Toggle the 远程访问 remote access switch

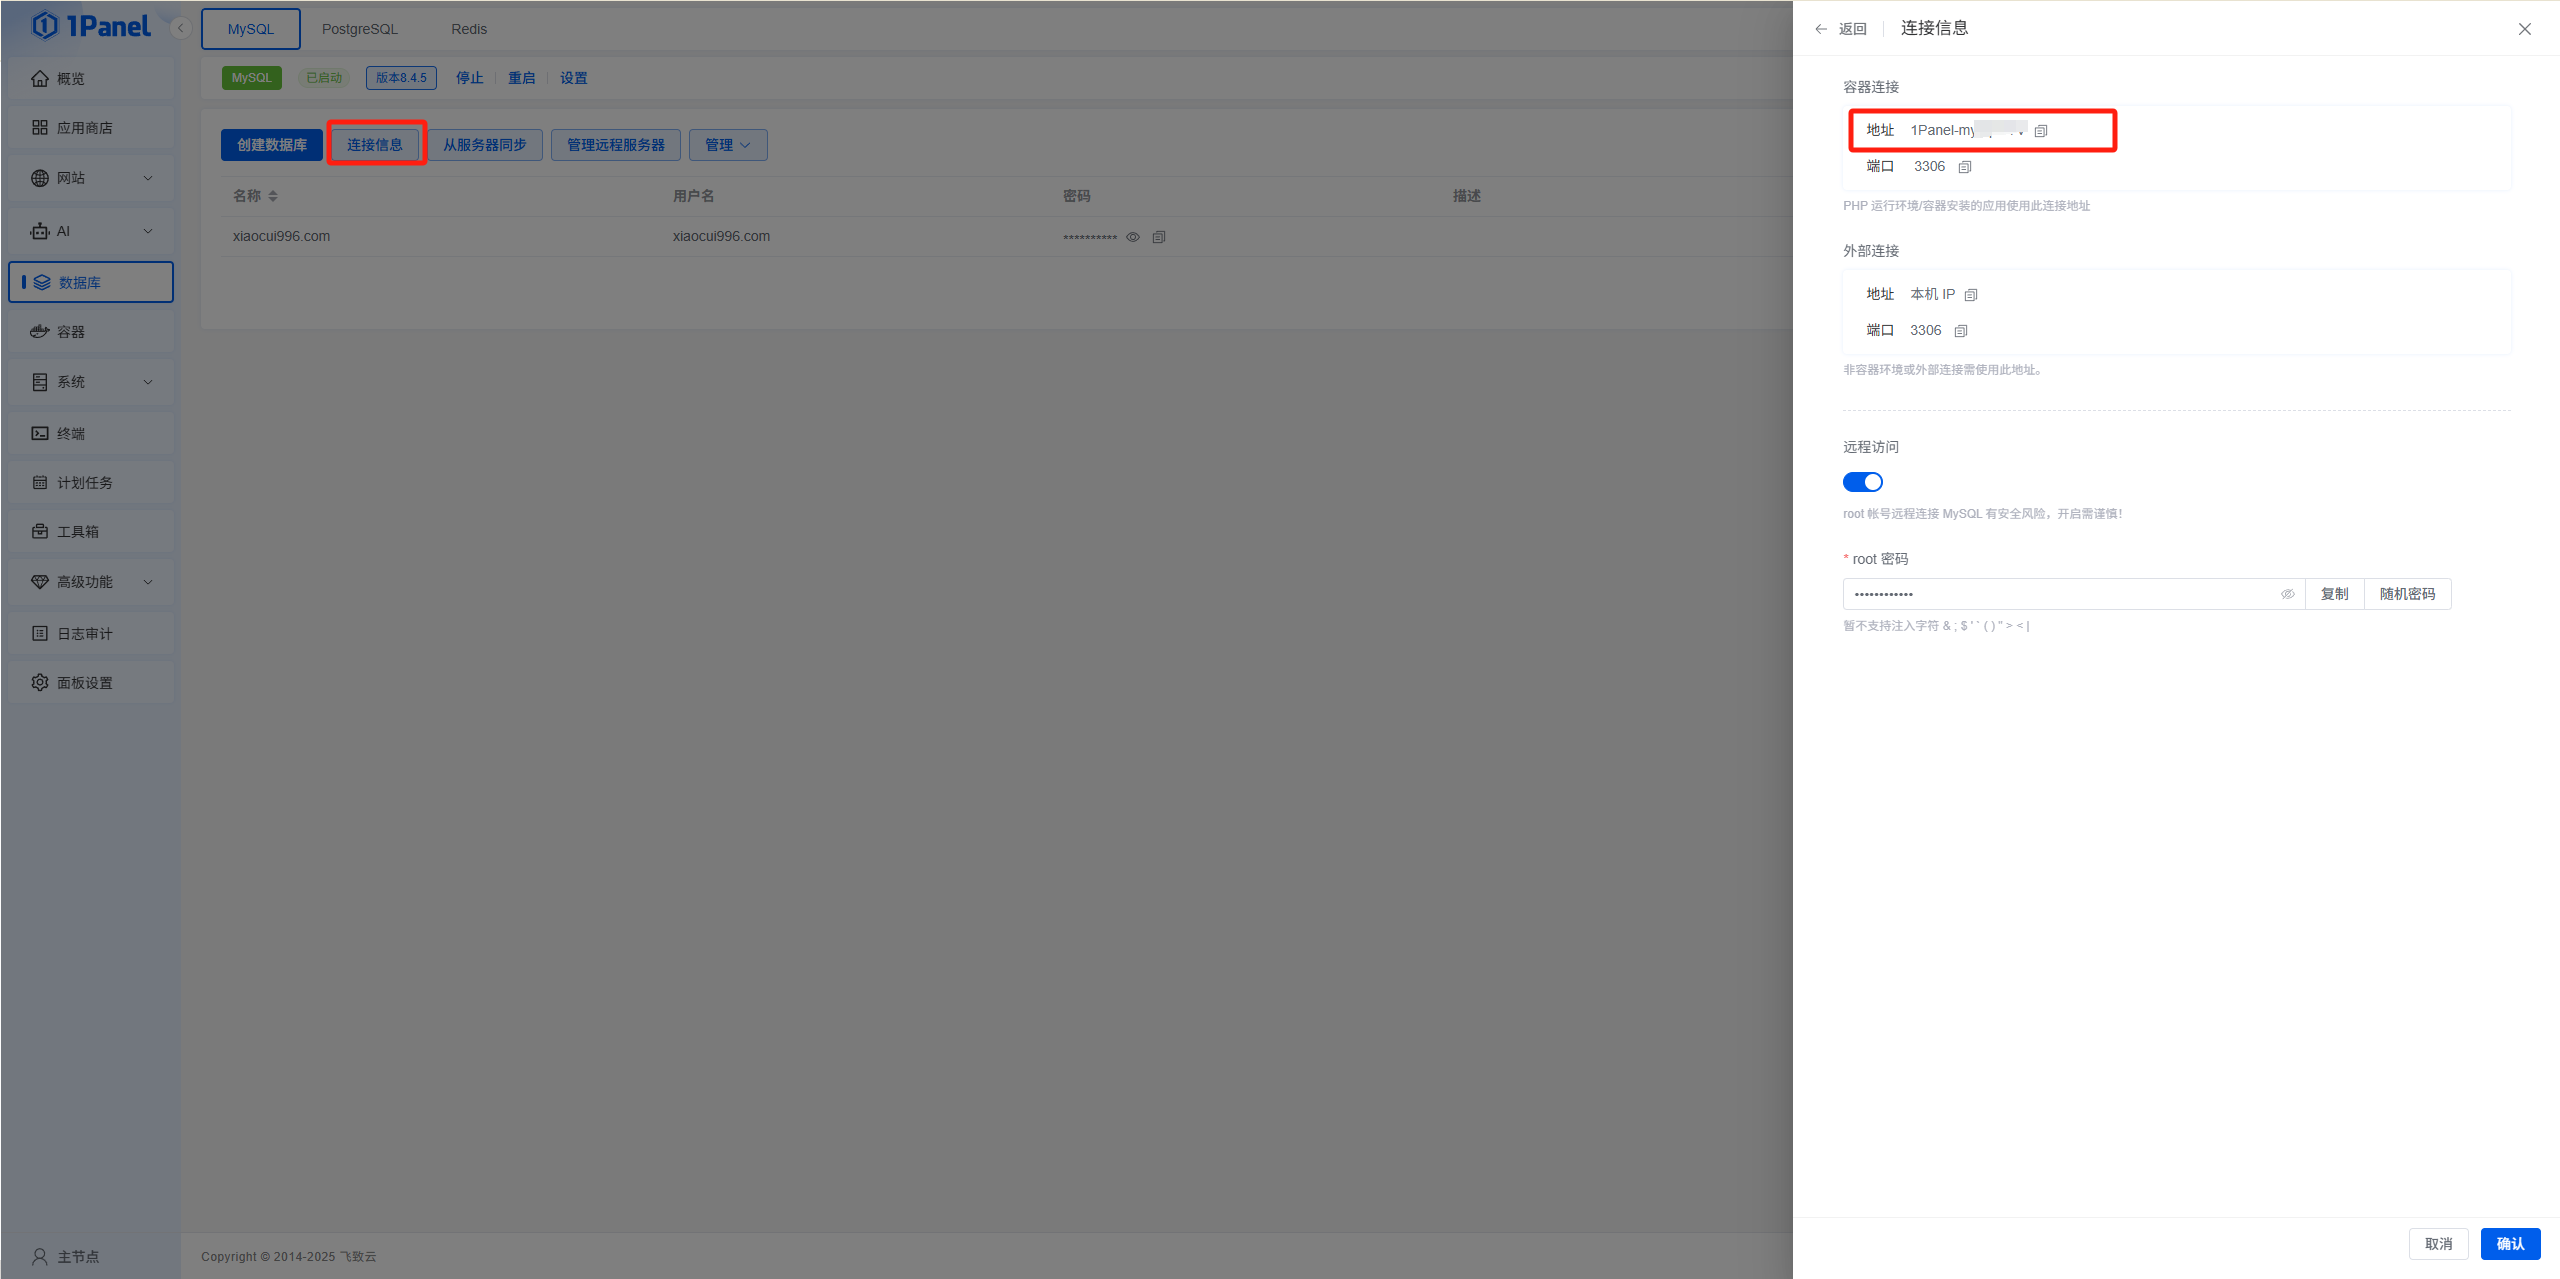1862,482
